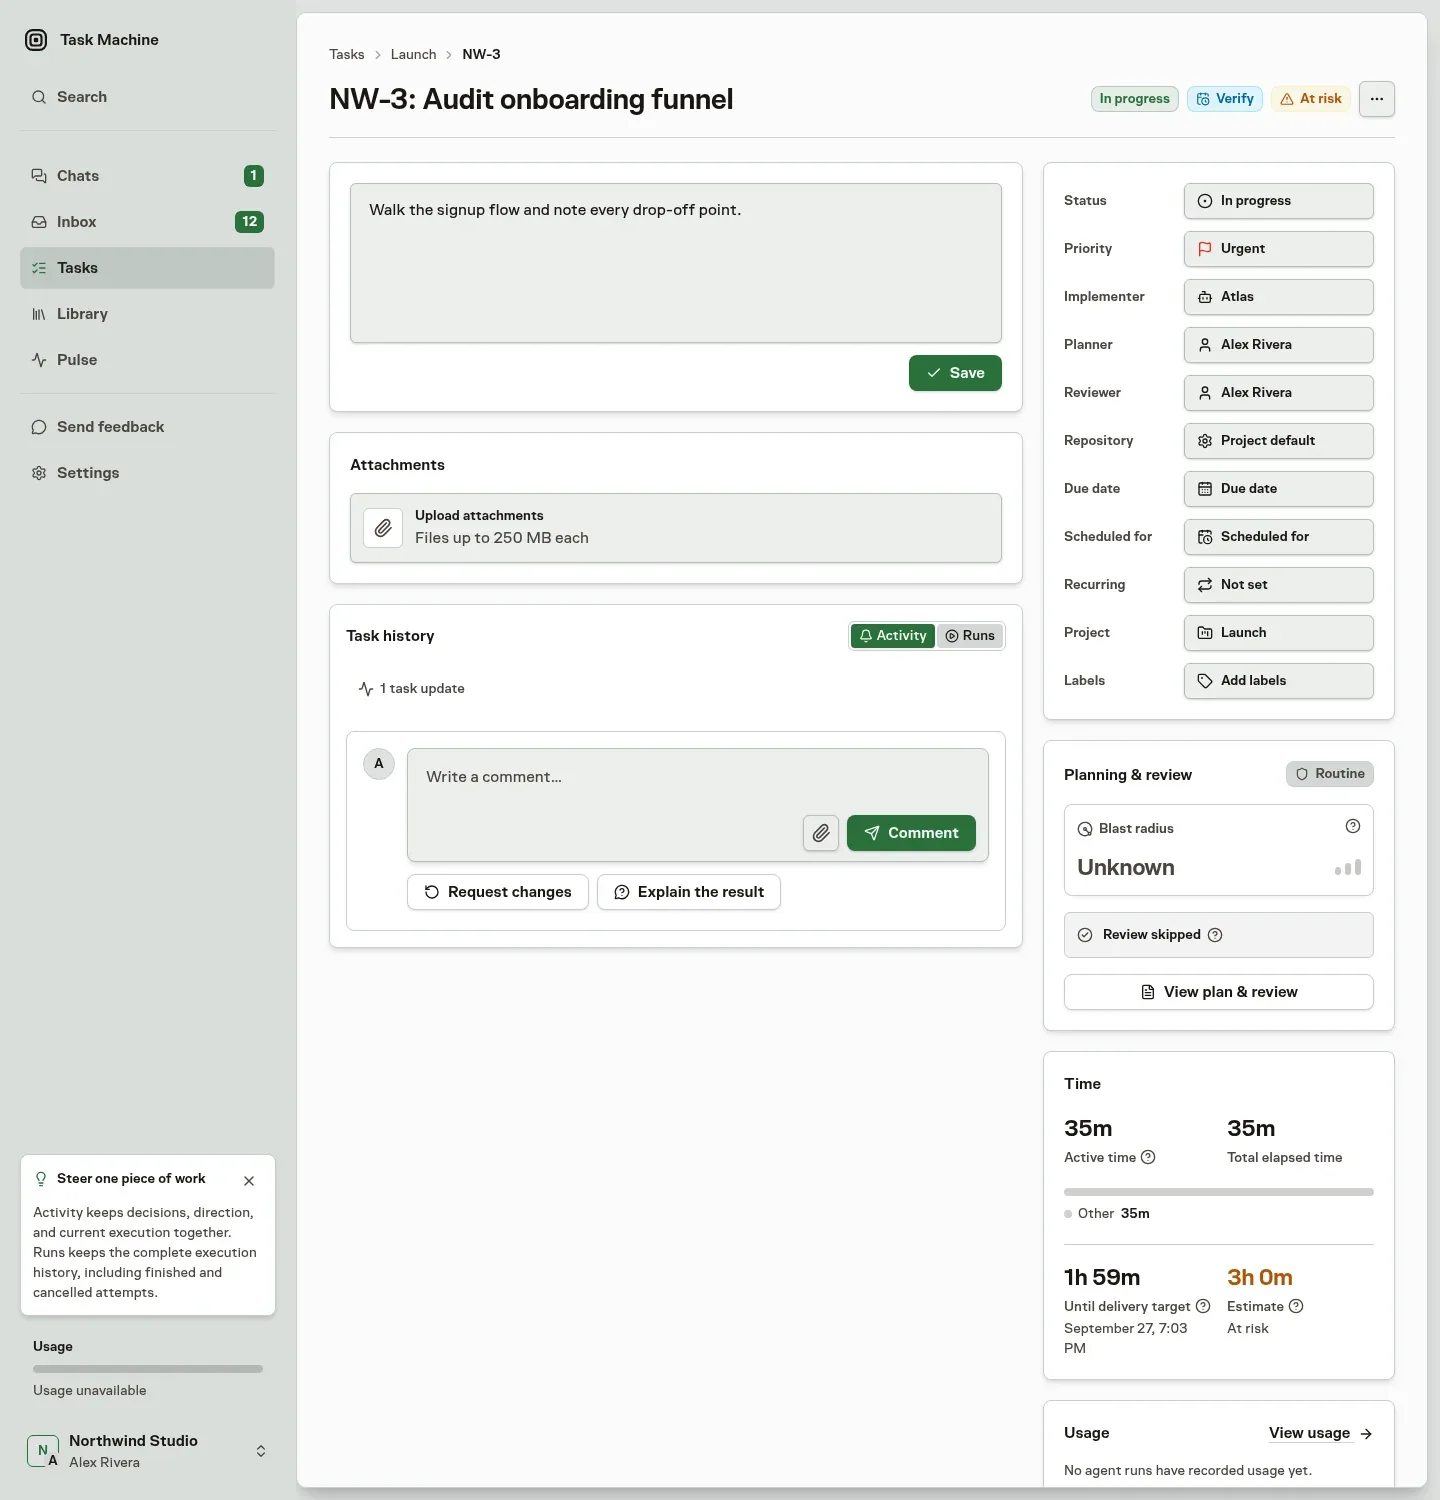The width and height of the screenshot is (1440, 1500).
Task: Save the task description
Action: pos(955,373)
